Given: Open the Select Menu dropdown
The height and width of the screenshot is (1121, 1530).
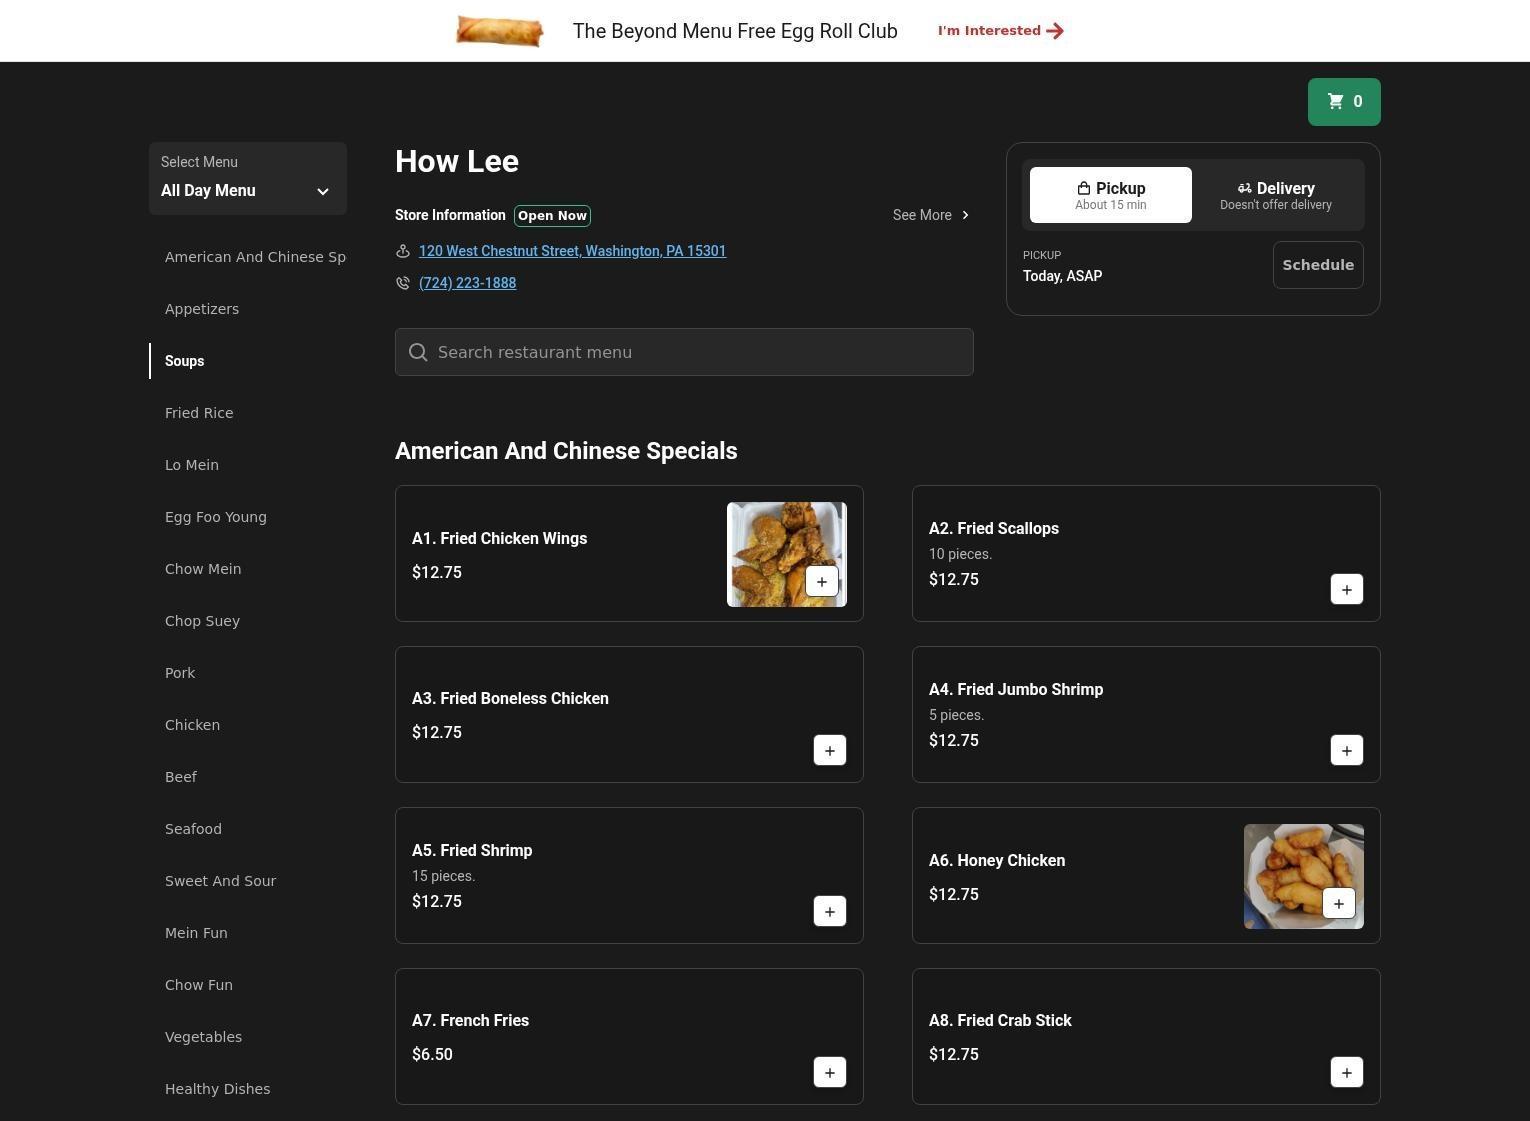Looking at the screenshot, I should (x=247, y=179).
